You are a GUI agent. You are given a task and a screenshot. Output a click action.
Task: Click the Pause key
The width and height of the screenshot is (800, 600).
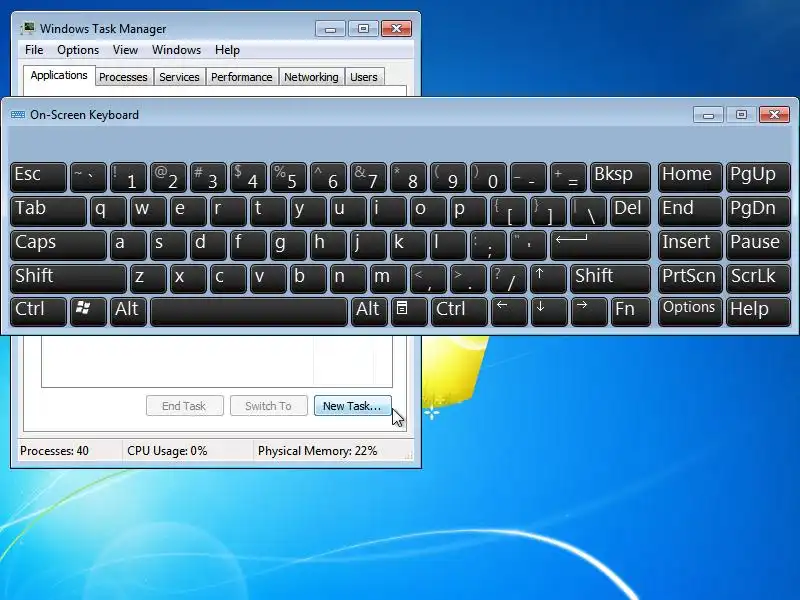point(758,244)
